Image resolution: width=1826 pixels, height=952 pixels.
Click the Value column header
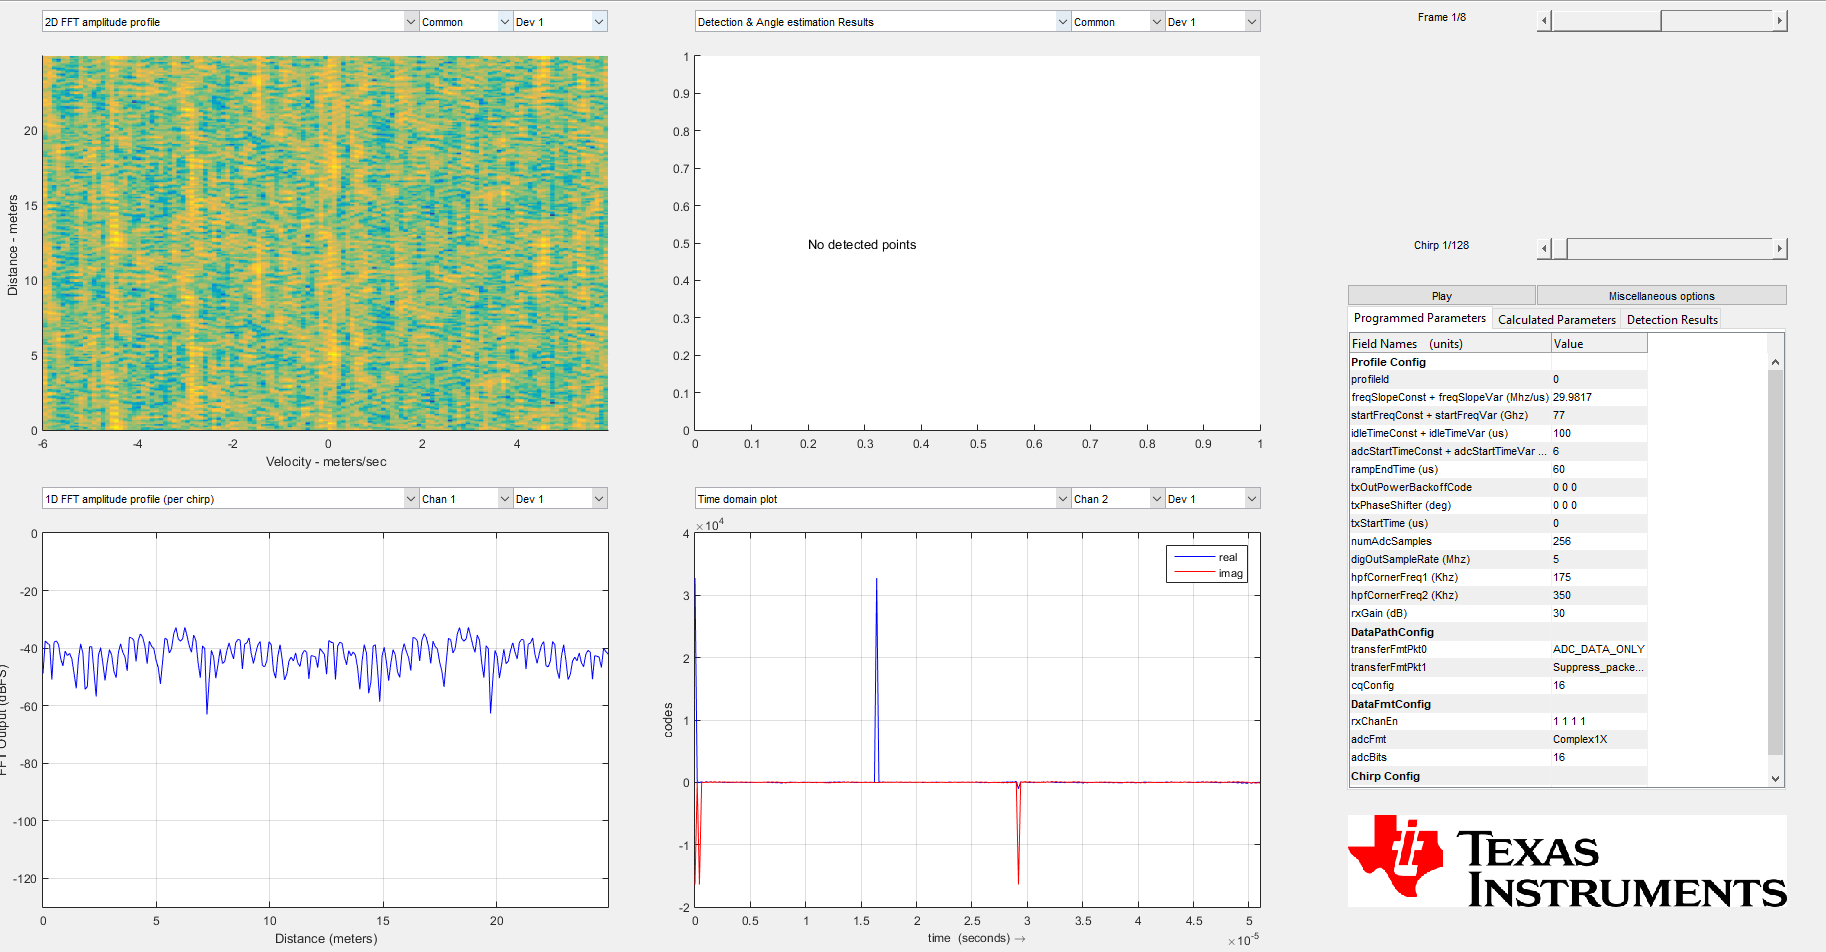(x=1598, y=343)
